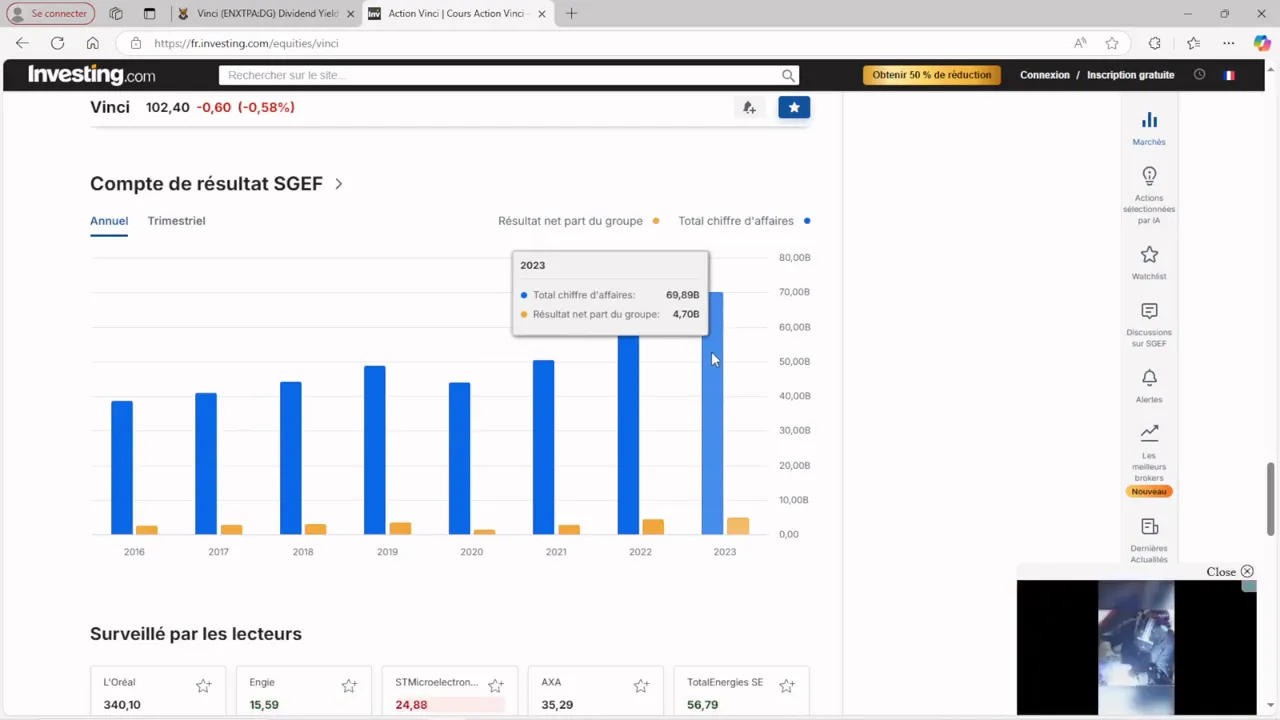Screen dimensions: 1280x720
Task: Open the Copilot icon in the browser toolbar
Action: (x=1261, y=43)
